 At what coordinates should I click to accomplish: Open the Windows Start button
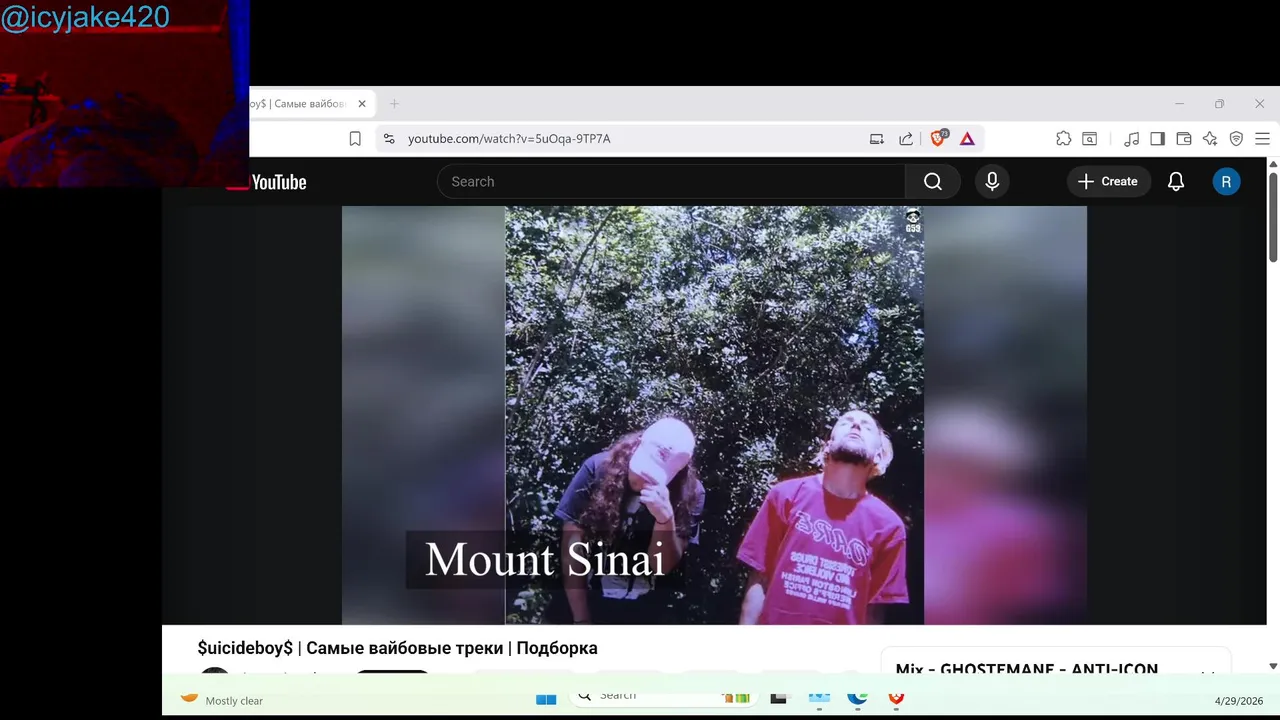[546, 699]
